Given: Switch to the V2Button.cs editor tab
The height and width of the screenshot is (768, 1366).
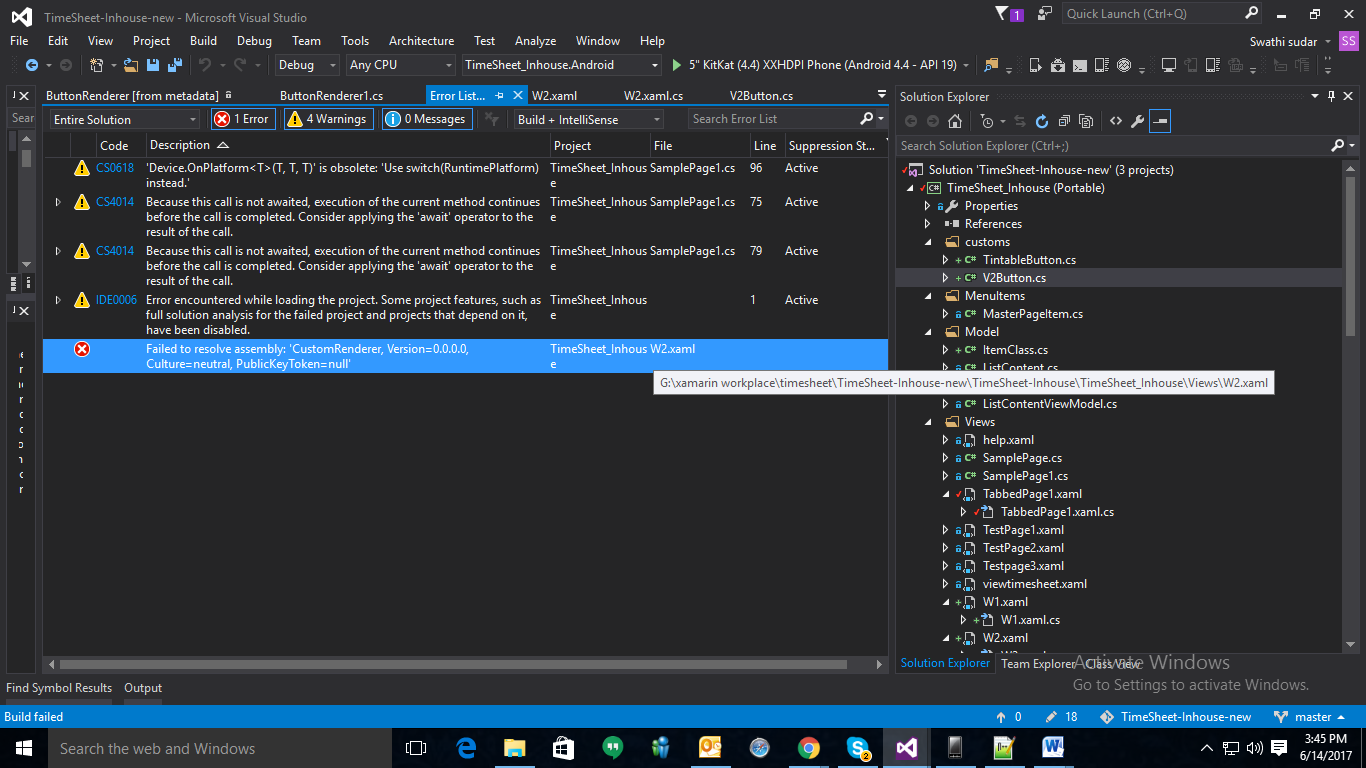Looking at the screenshot, I should click(x=761, y=96).
